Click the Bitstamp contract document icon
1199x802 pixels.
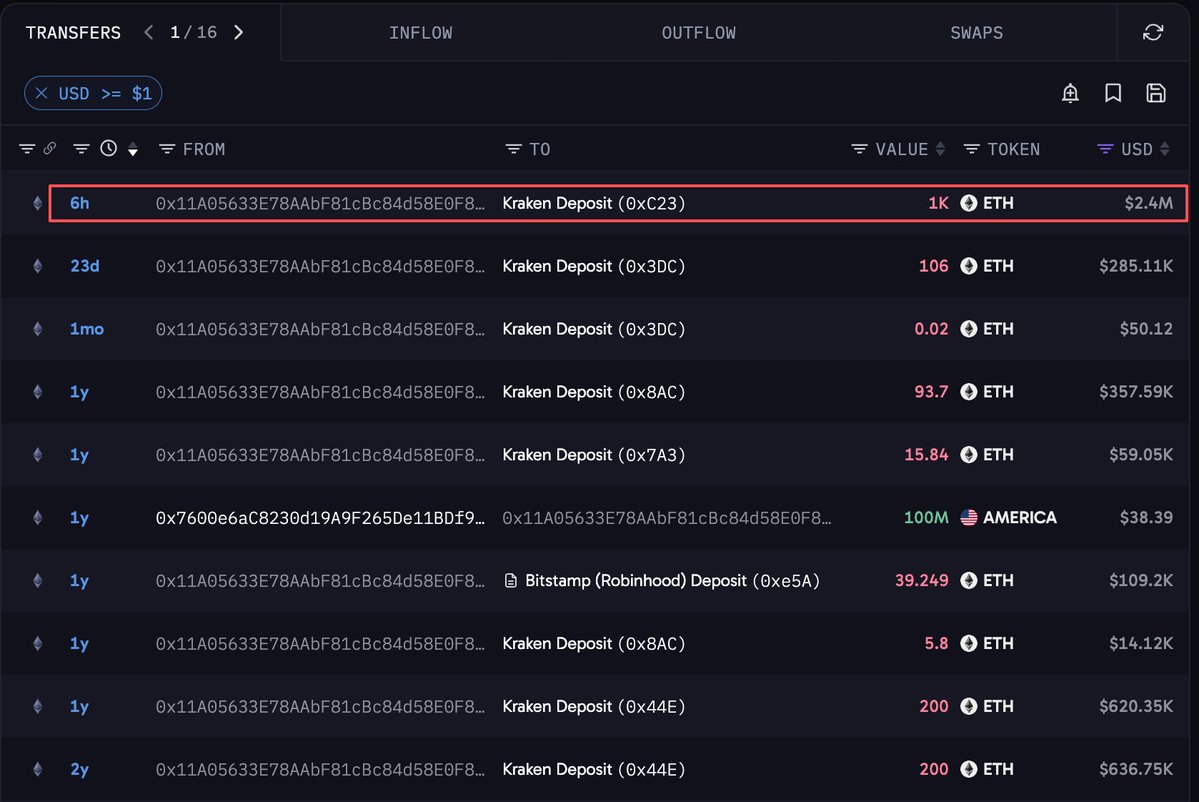click(511, 581)
